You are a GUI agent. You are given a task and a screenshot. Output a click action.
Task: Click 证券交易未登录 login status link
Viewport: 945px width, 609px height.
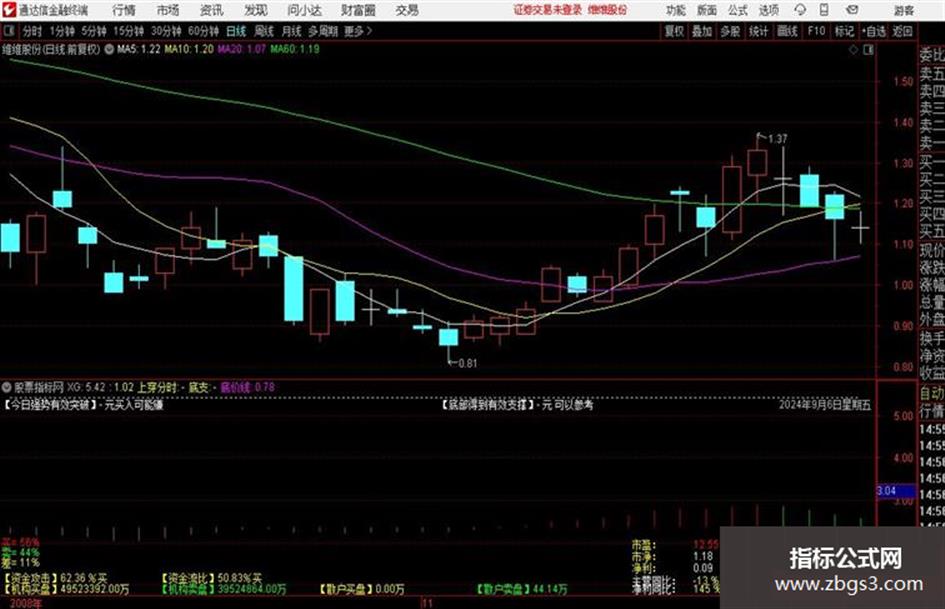[548, 10]
